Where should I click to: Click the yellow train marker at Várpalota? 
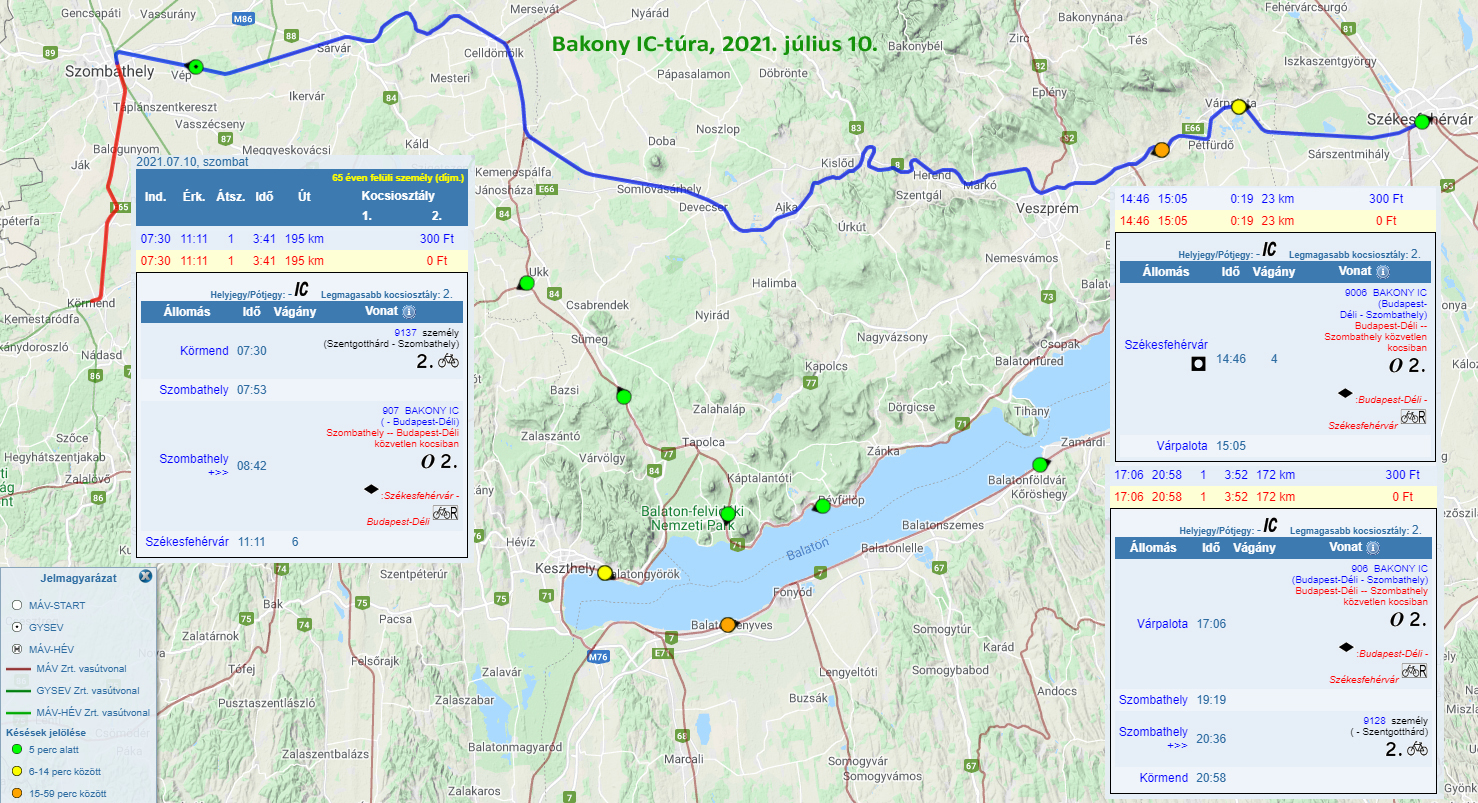(1239, 106)
